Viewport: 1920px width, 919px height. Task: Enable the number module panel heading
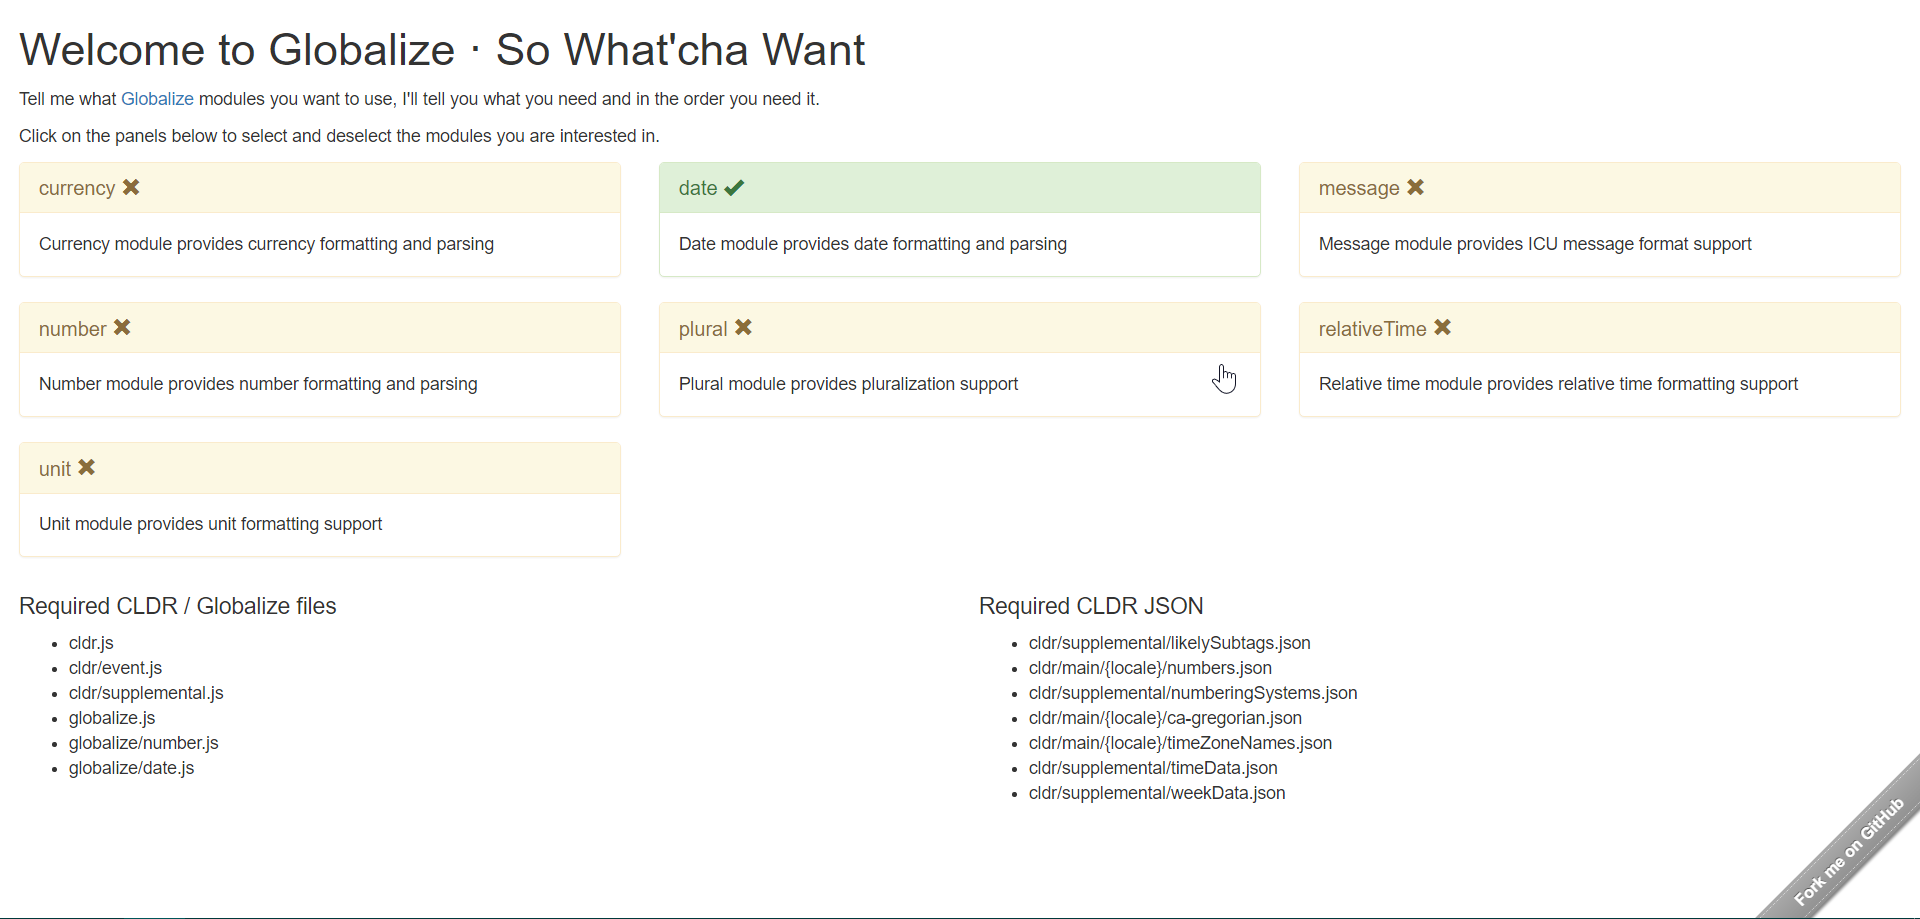320,328
